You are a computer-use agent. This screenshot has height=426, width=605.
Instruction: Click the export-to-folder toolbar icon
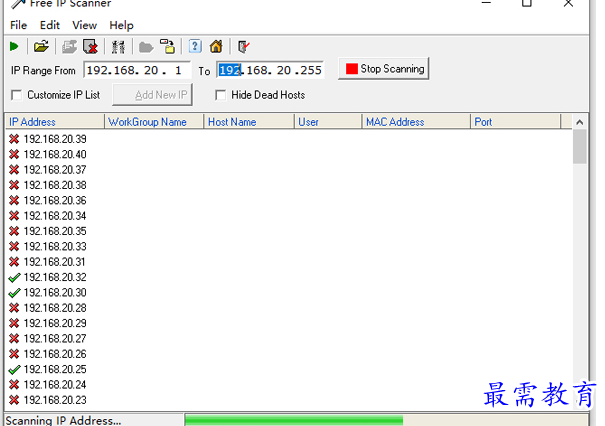(x=168, y=46)
